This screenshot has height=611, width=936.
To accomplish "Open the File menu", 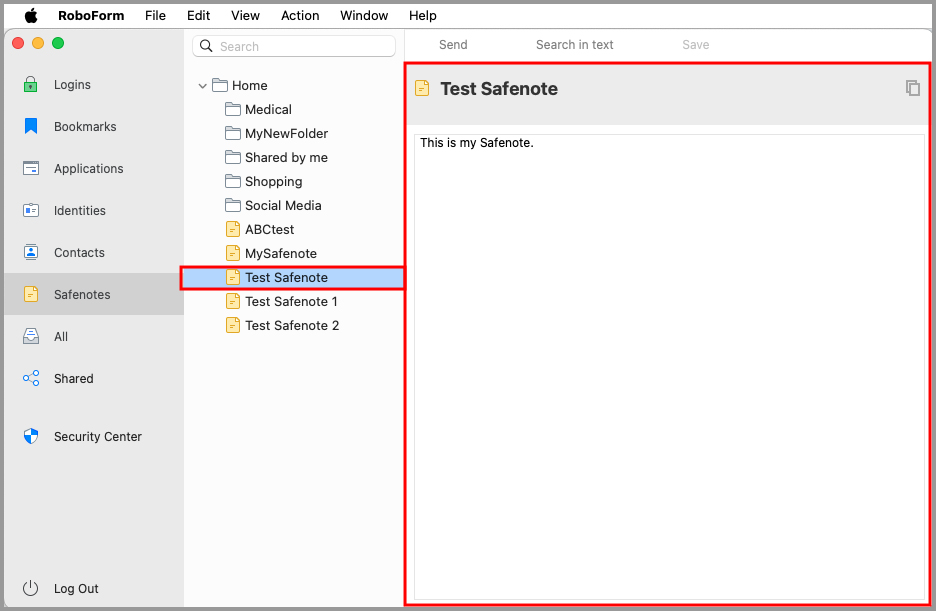I will (155, 16).
